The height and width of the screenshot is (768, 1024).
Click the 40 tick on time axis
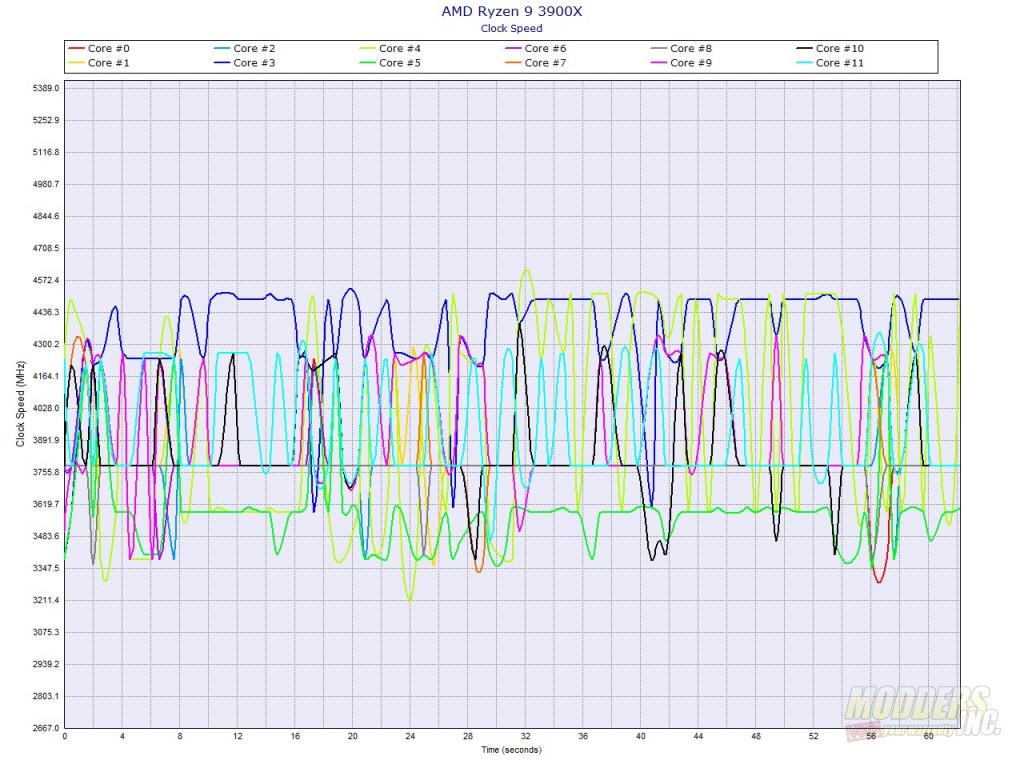[641, 736]
